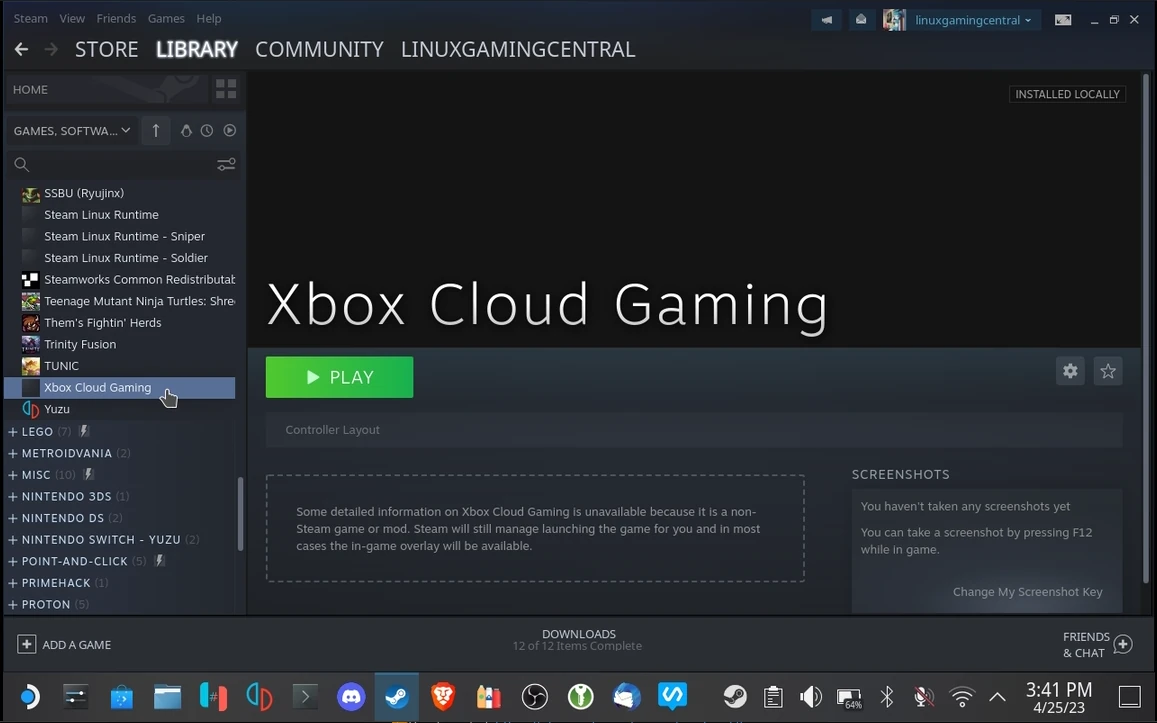Open the LINUXGAMINGCENTRAL profile tab
1157x723 pixels.
click(x=518, y=49)
